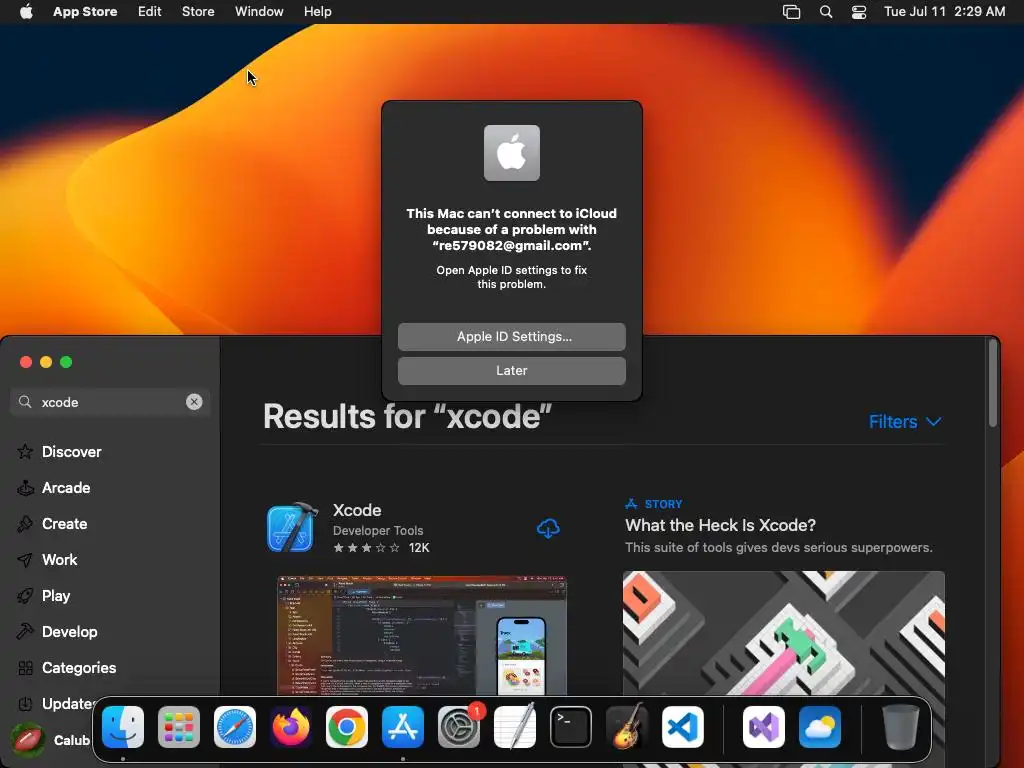Launch Terminal from the Dock

pos(571,727)
